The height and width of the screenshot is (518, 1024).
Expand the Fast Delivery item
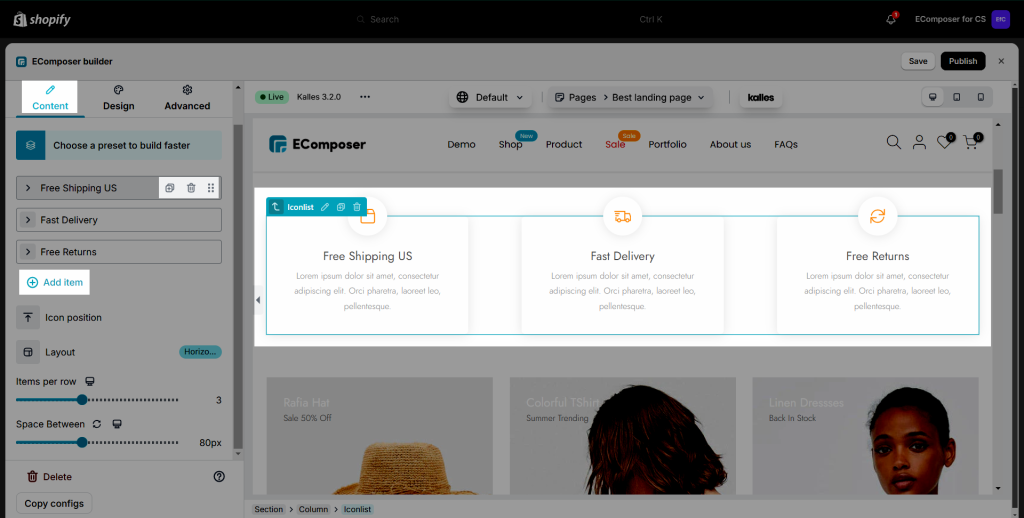click(28, 220)
